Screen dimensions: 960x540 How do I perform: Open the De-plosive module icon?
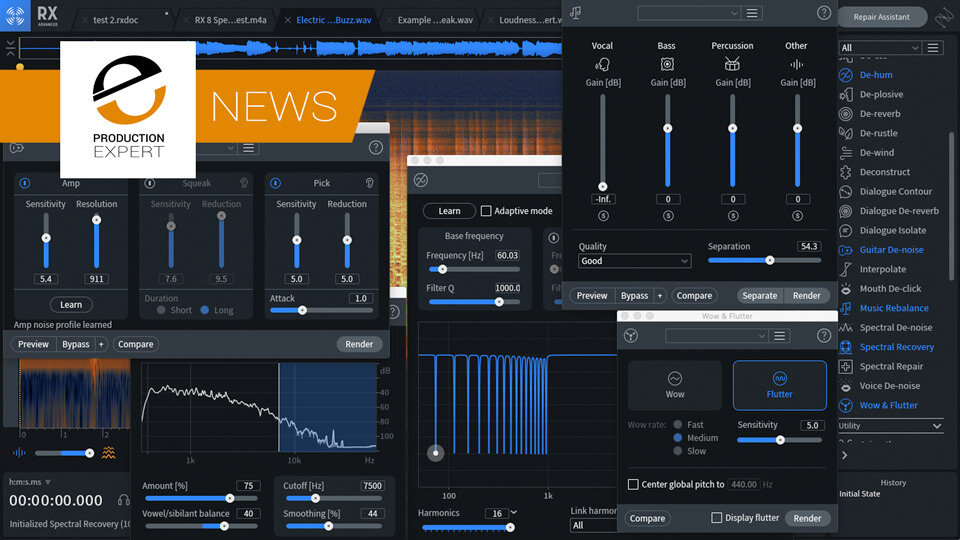click(846, 94)
